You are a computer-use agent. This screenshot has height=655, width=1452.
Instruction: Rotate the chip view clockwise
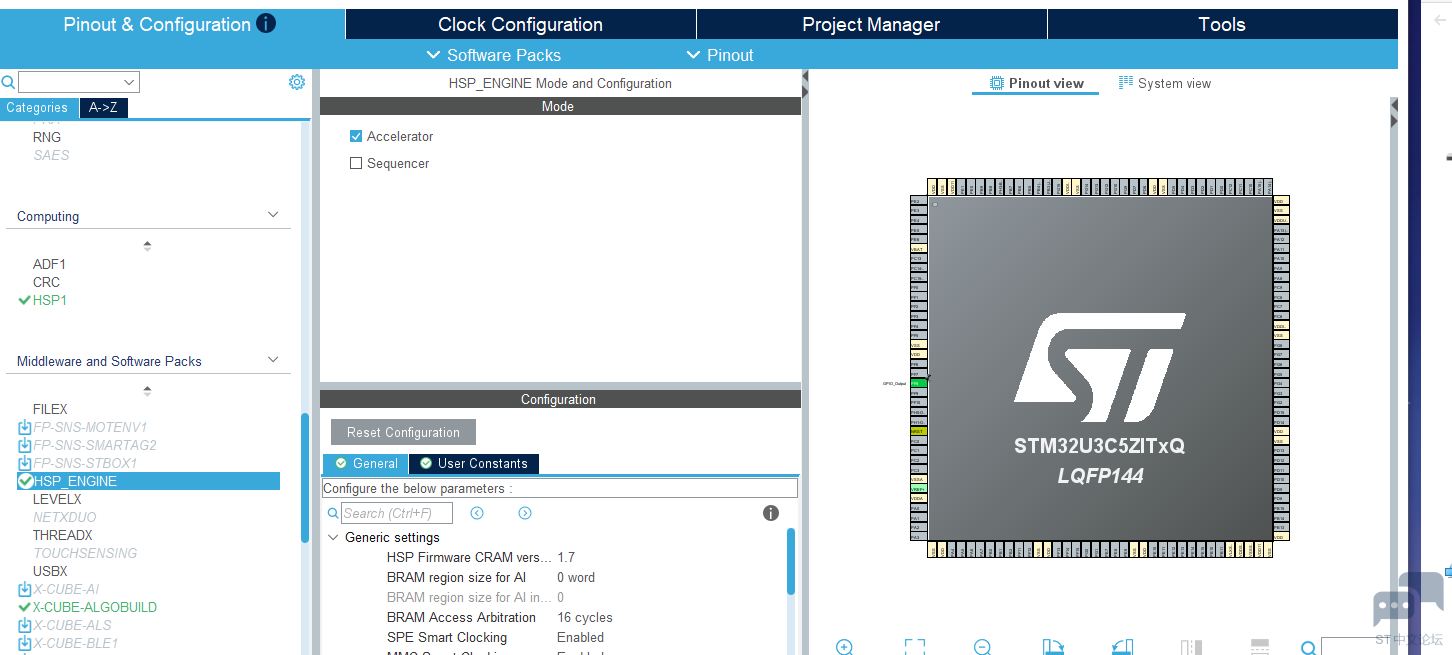[1052, 647]
